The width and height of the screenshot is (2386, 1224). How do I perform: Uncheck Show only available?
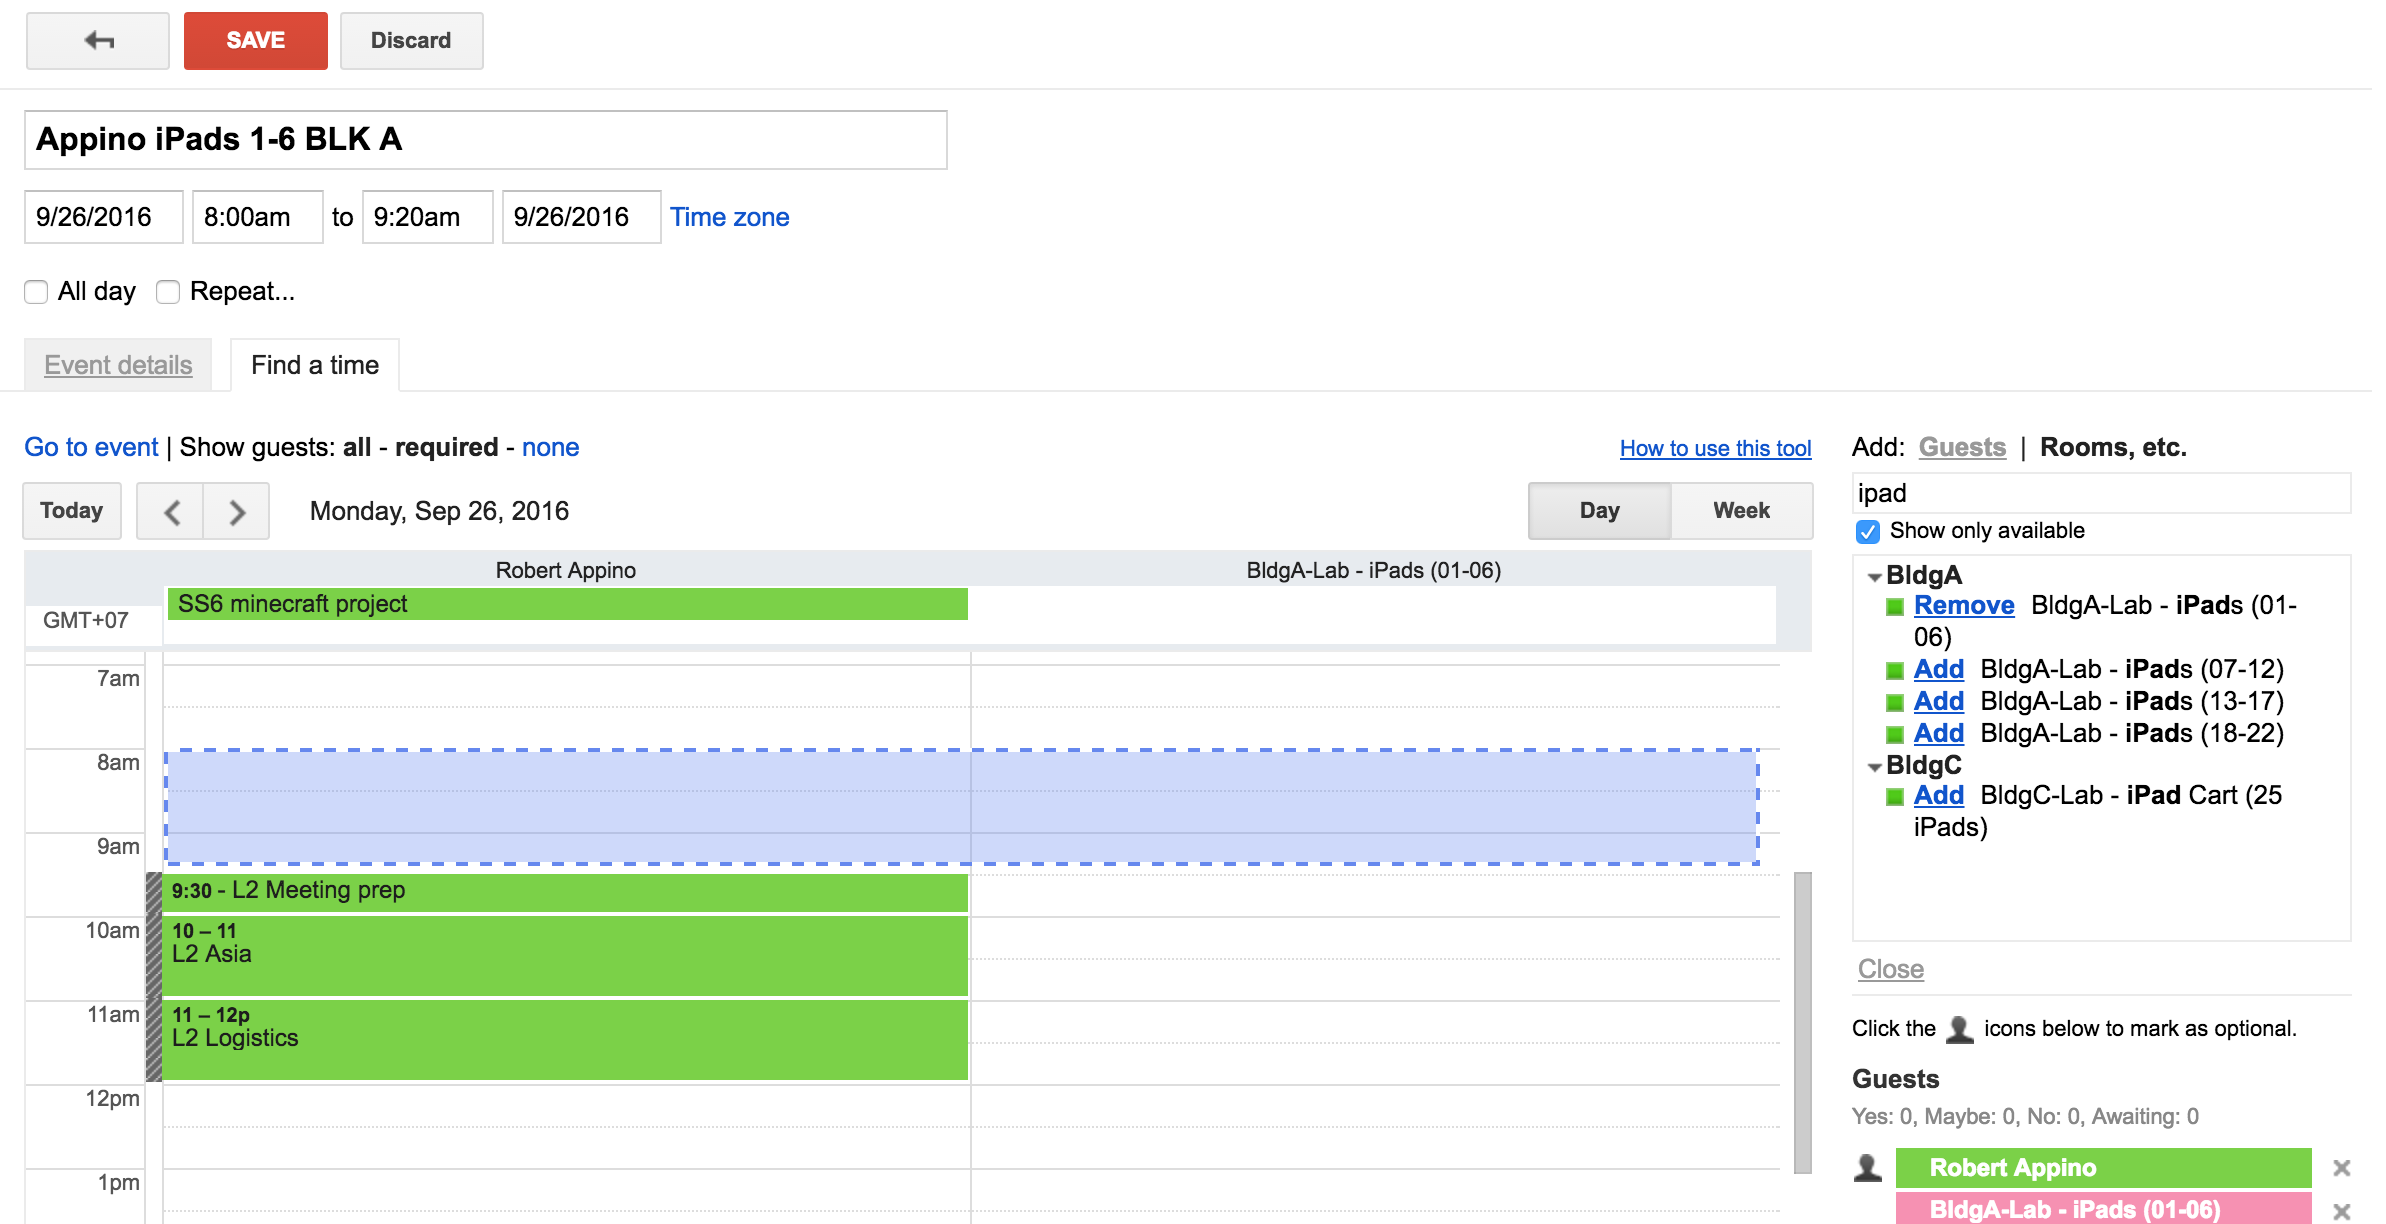[x=1867, y=531]
